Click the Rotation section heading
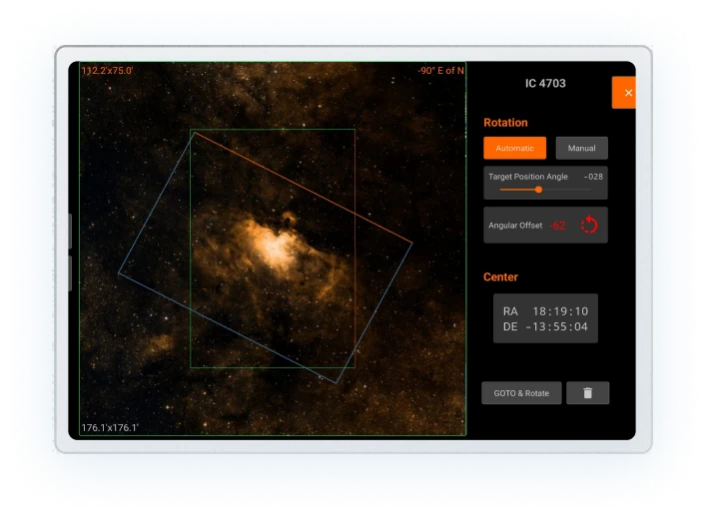707x518 pixels. [x=505, y=123]
